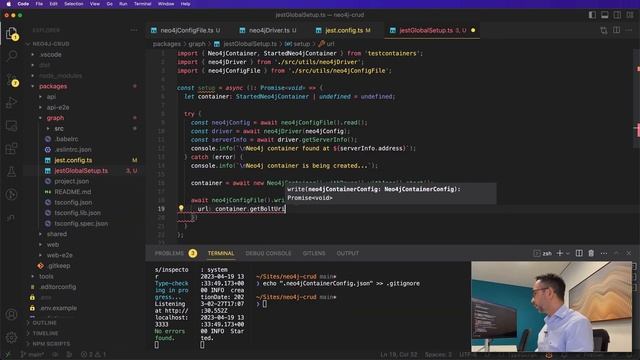Image resolution: width=640 pixels, height=360 pixels.
Task: Open the Accounts menu in activity bar
Action: coord(11,314)
